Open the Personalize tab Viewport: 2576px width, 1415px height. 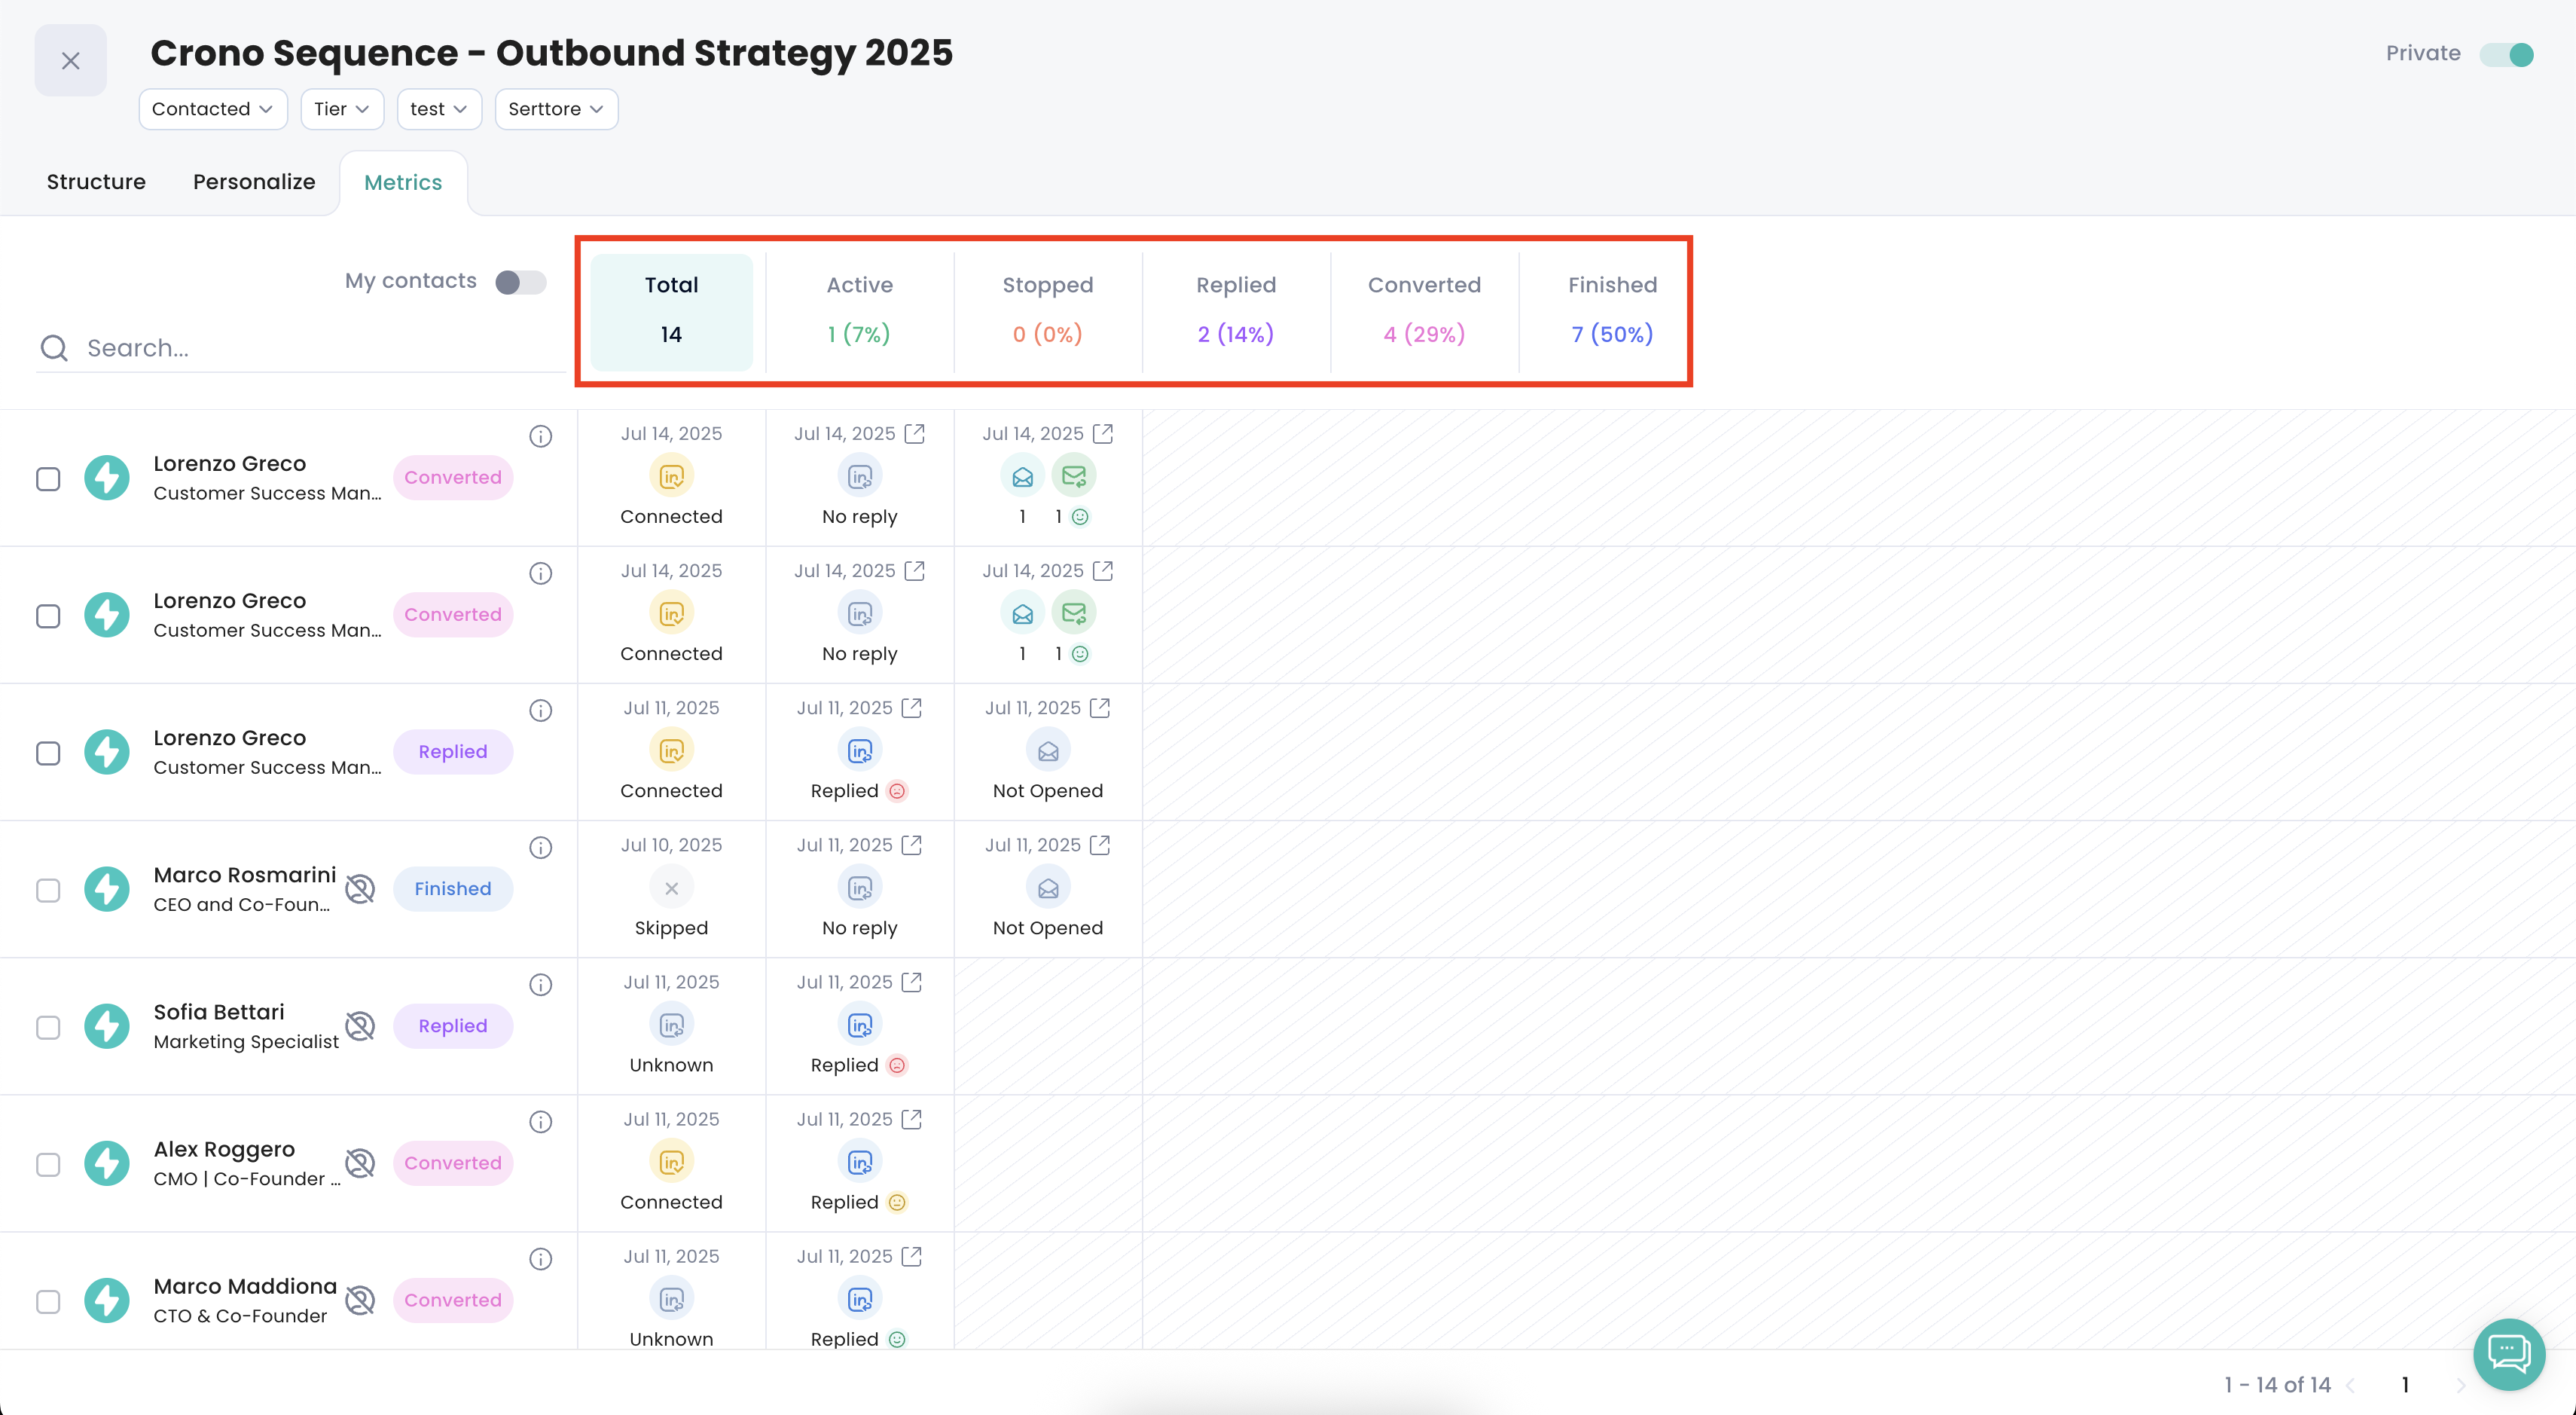tap(254, 182)
